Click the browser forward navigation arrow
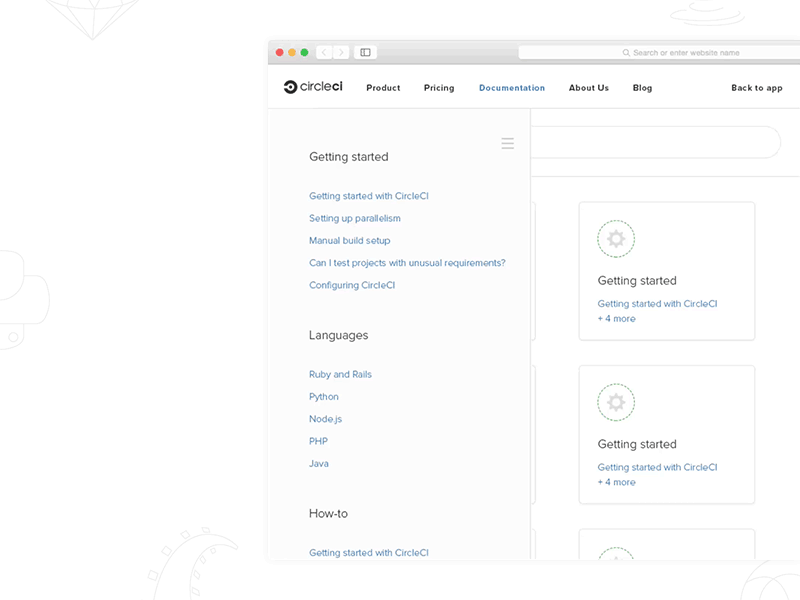Viewport: 800px width, 600px height. click(x=341, y=52)
